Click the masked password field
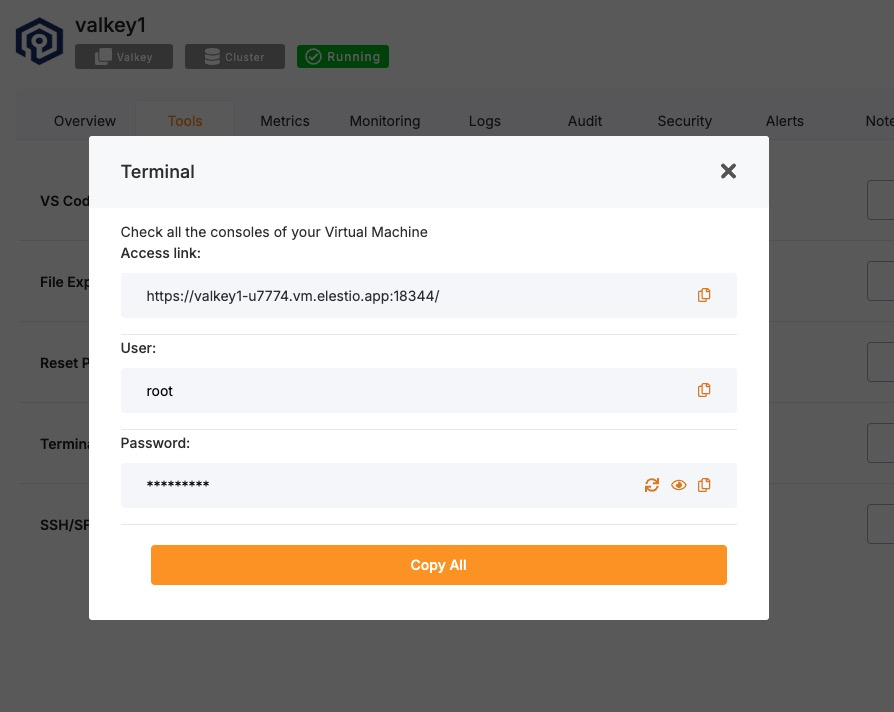 380,485
